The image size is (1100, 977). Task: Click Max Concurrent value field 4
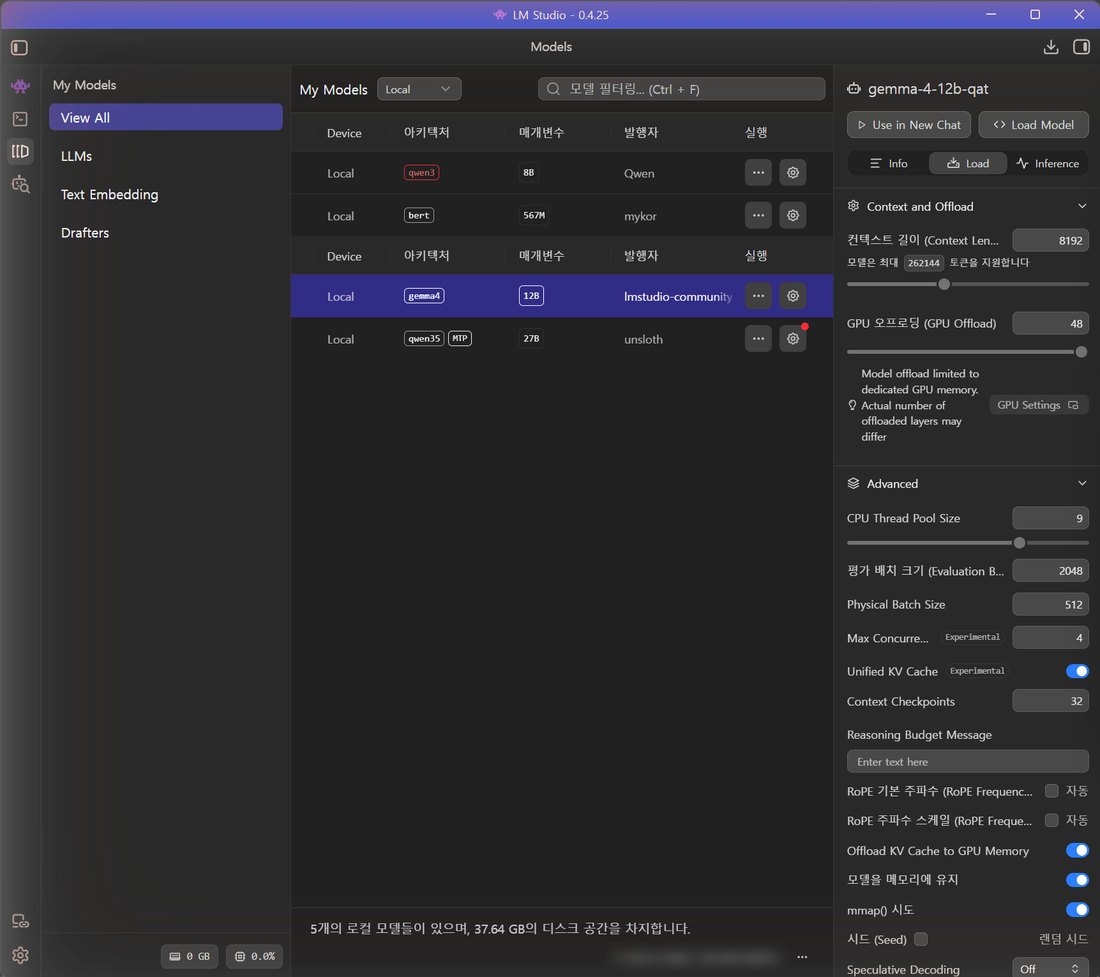(x=1050, y=638)
